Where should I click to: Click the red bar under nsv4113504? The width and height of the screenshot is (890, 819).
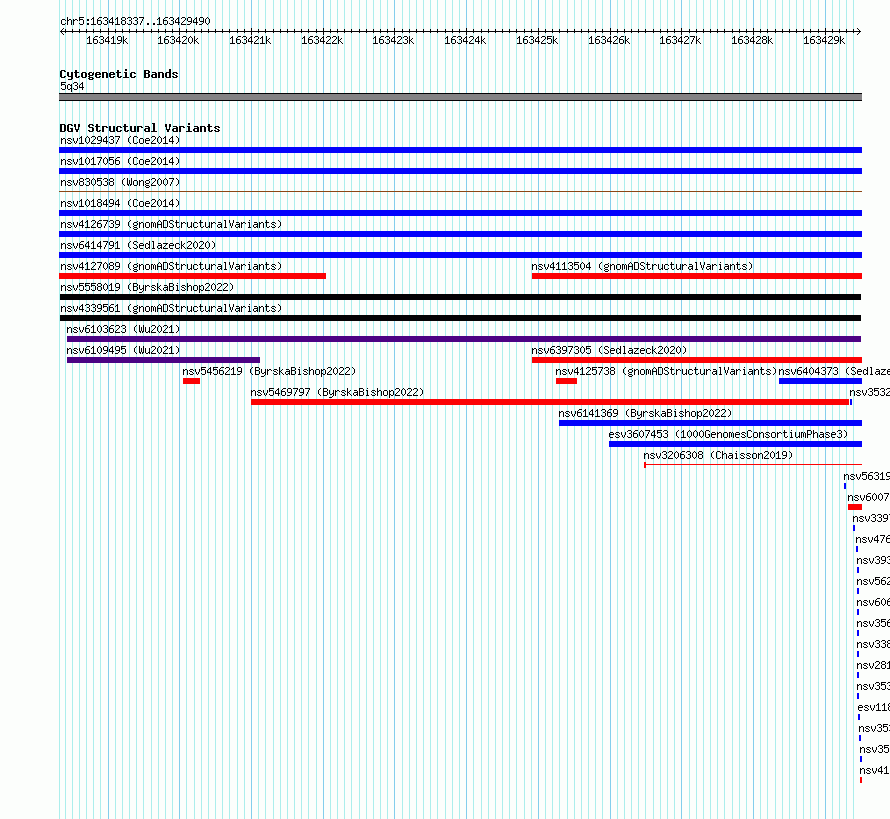(x=697, y=276)
